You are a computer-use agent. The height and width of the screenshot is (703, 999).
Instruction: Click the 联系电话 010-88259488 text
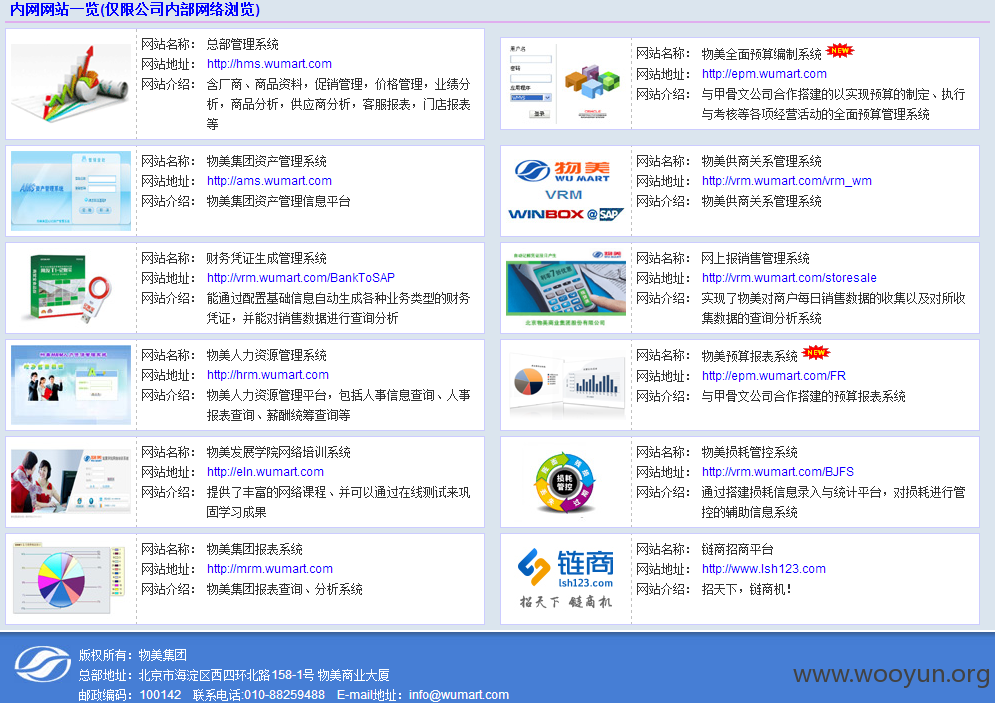(x=259, y=695)
